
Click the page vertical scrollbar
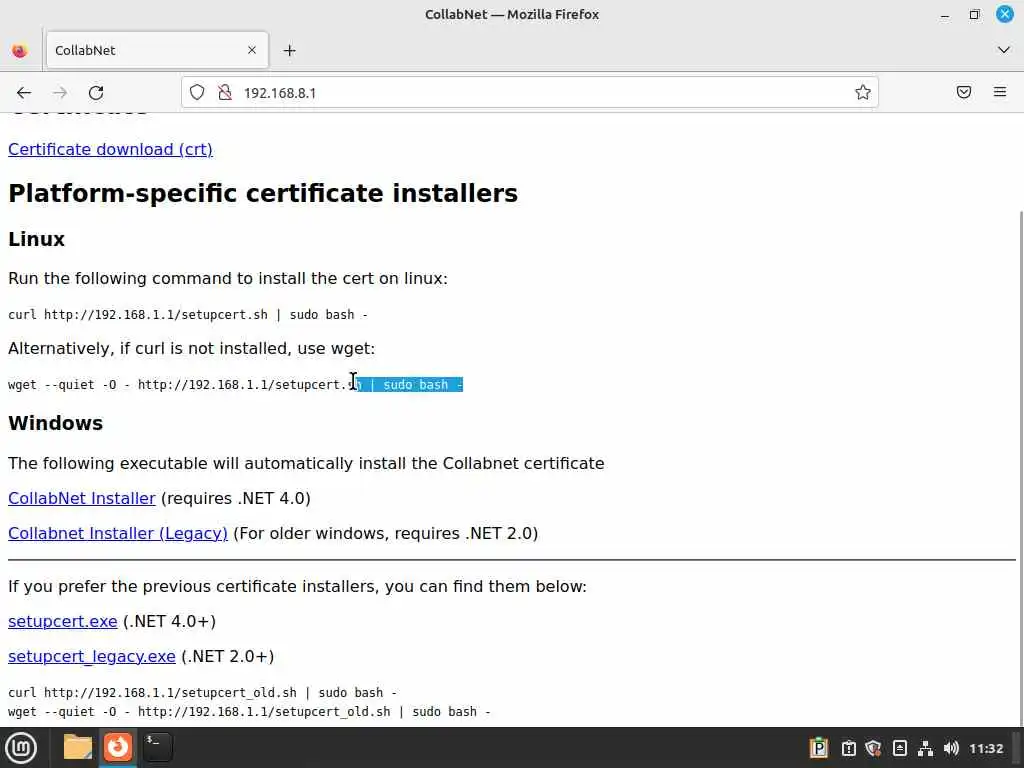click(1019, 468)
